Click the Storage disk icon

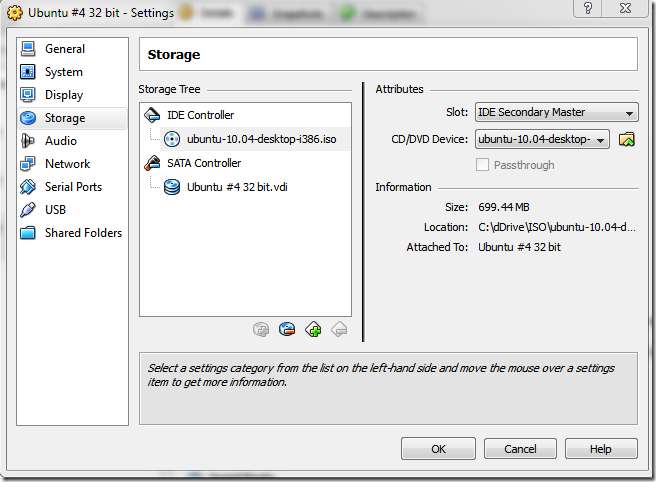point(28,118)
